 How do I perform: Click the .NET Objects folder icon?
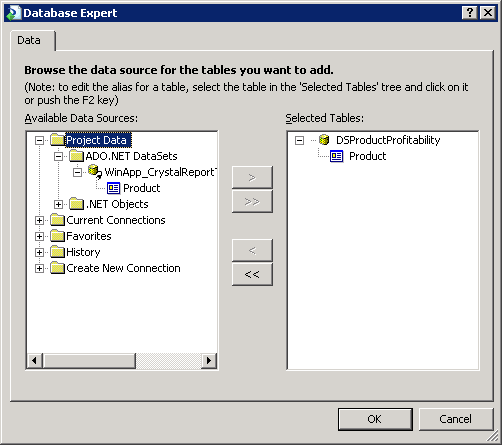76,204
